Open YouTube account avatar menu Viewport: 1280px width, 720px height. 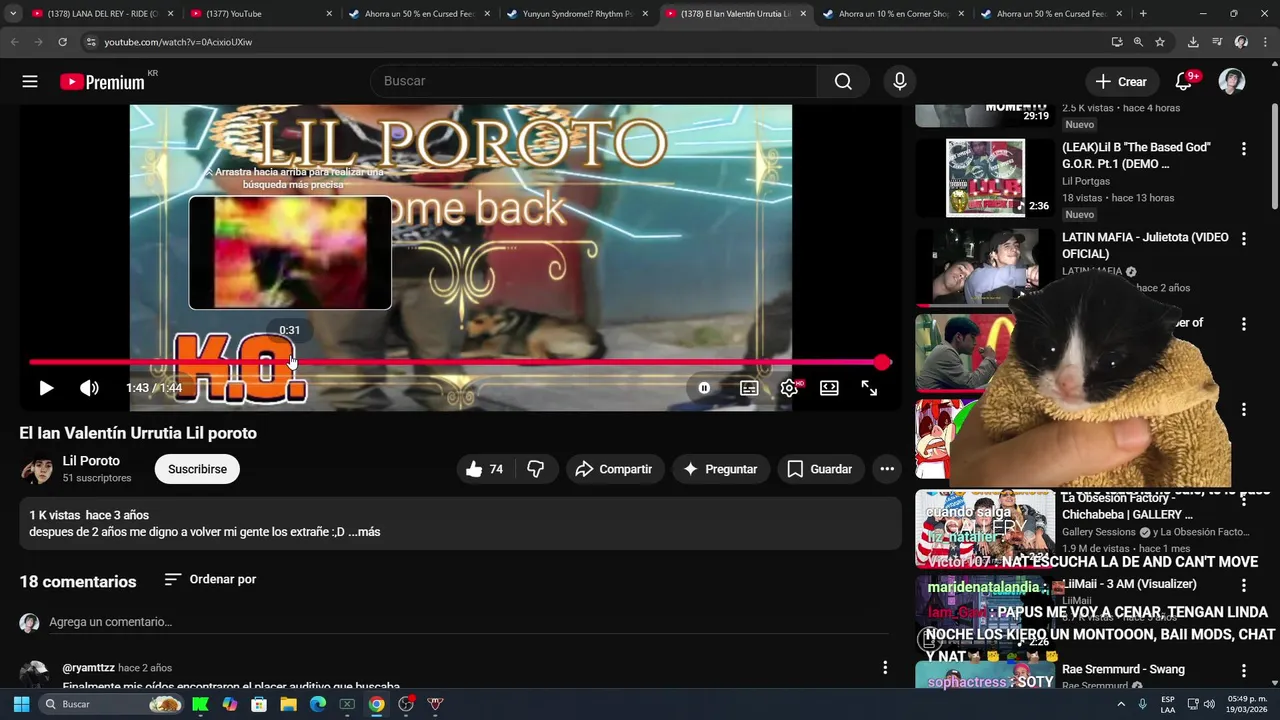pos(1232,82)
